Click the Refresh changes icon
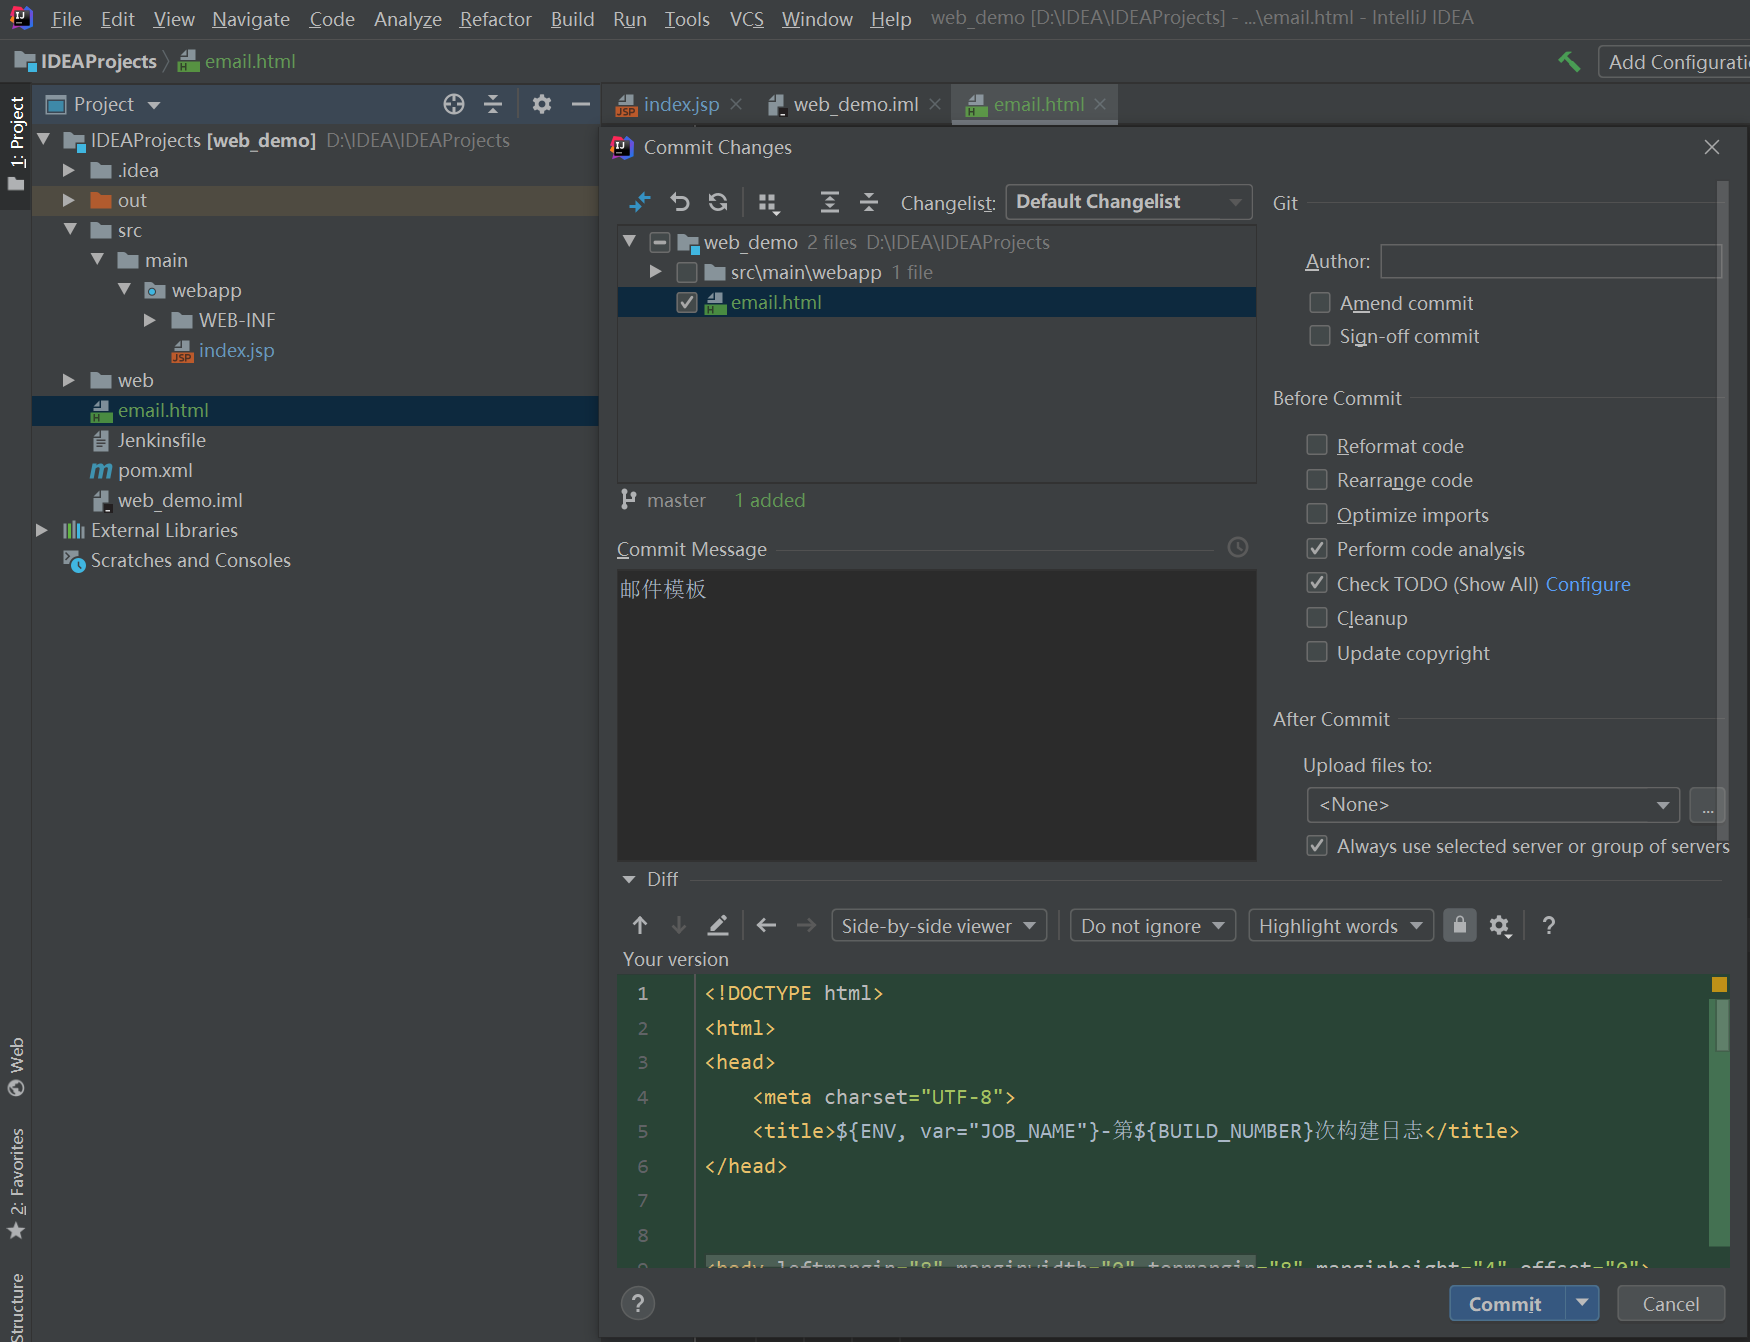Viewport: 1750px width, 1342px height. click(x=718, y=202)
